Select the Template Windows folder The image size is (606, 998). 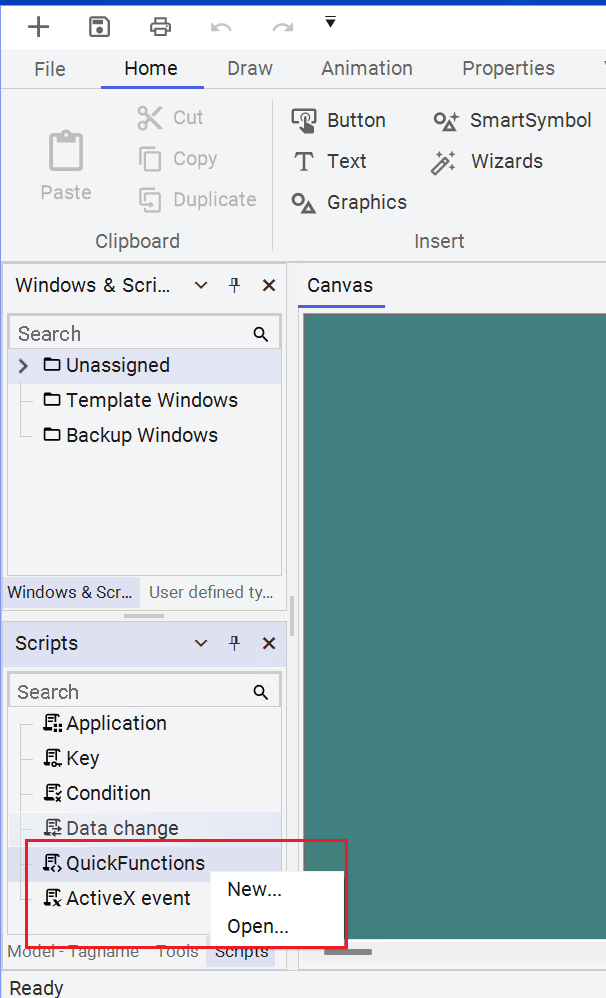[141, 400]
